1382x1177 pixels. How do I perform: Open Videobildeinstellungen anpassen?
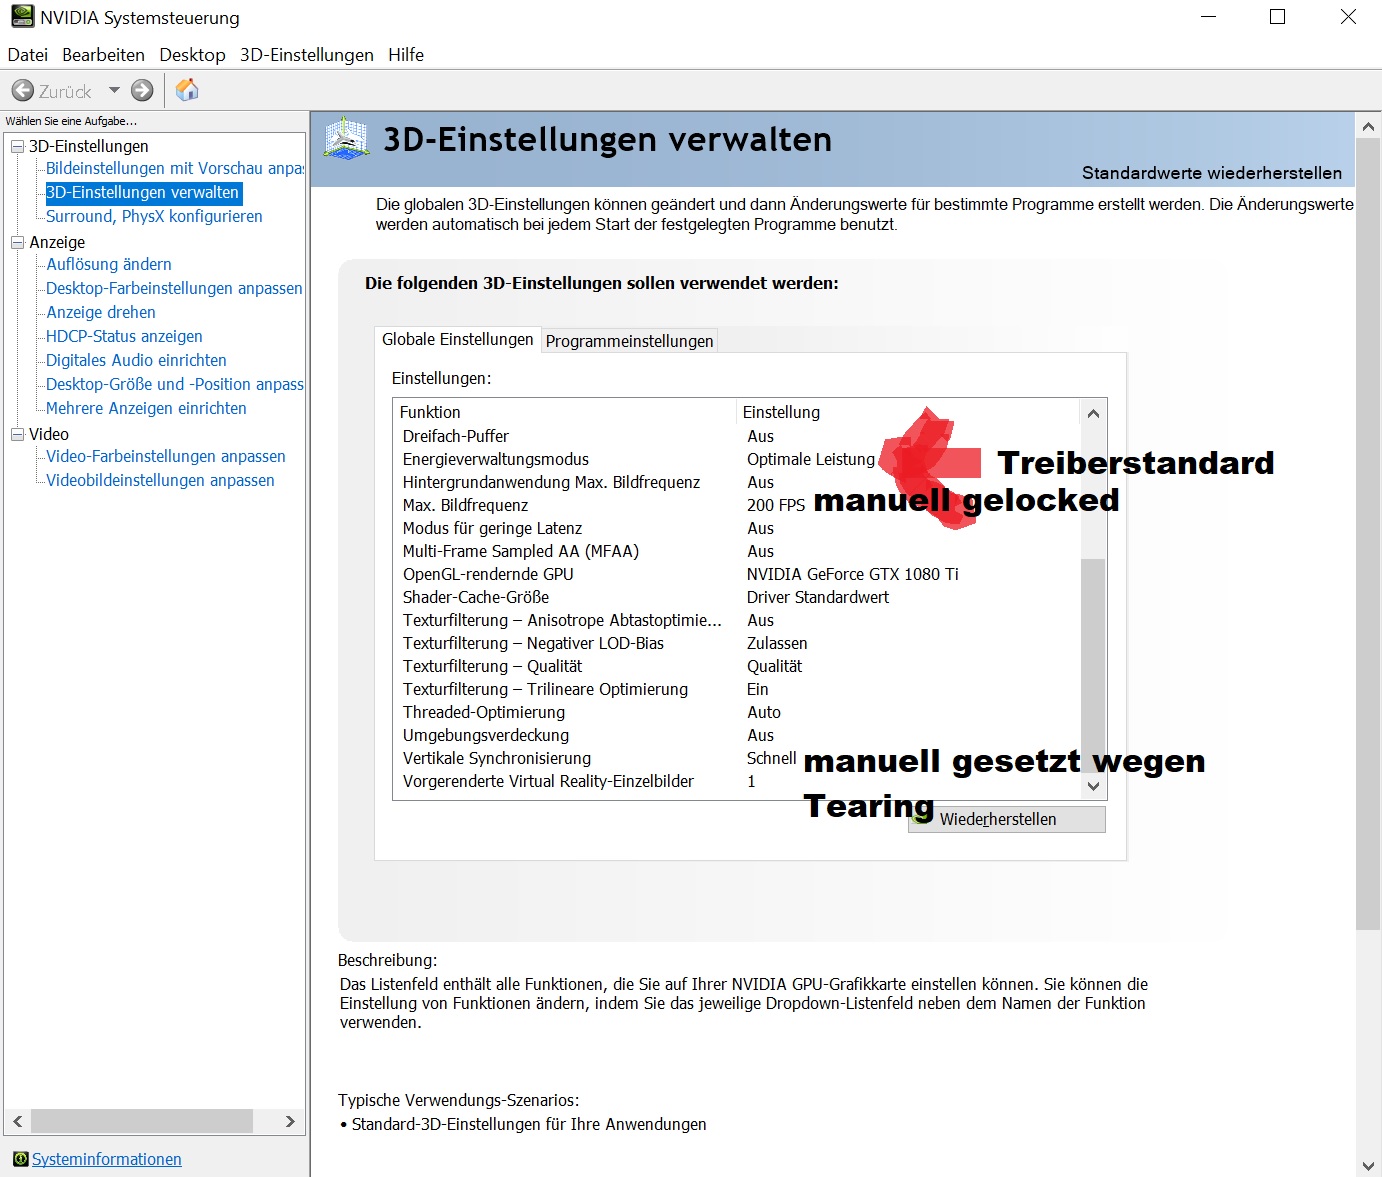click(x=160, y=481)
